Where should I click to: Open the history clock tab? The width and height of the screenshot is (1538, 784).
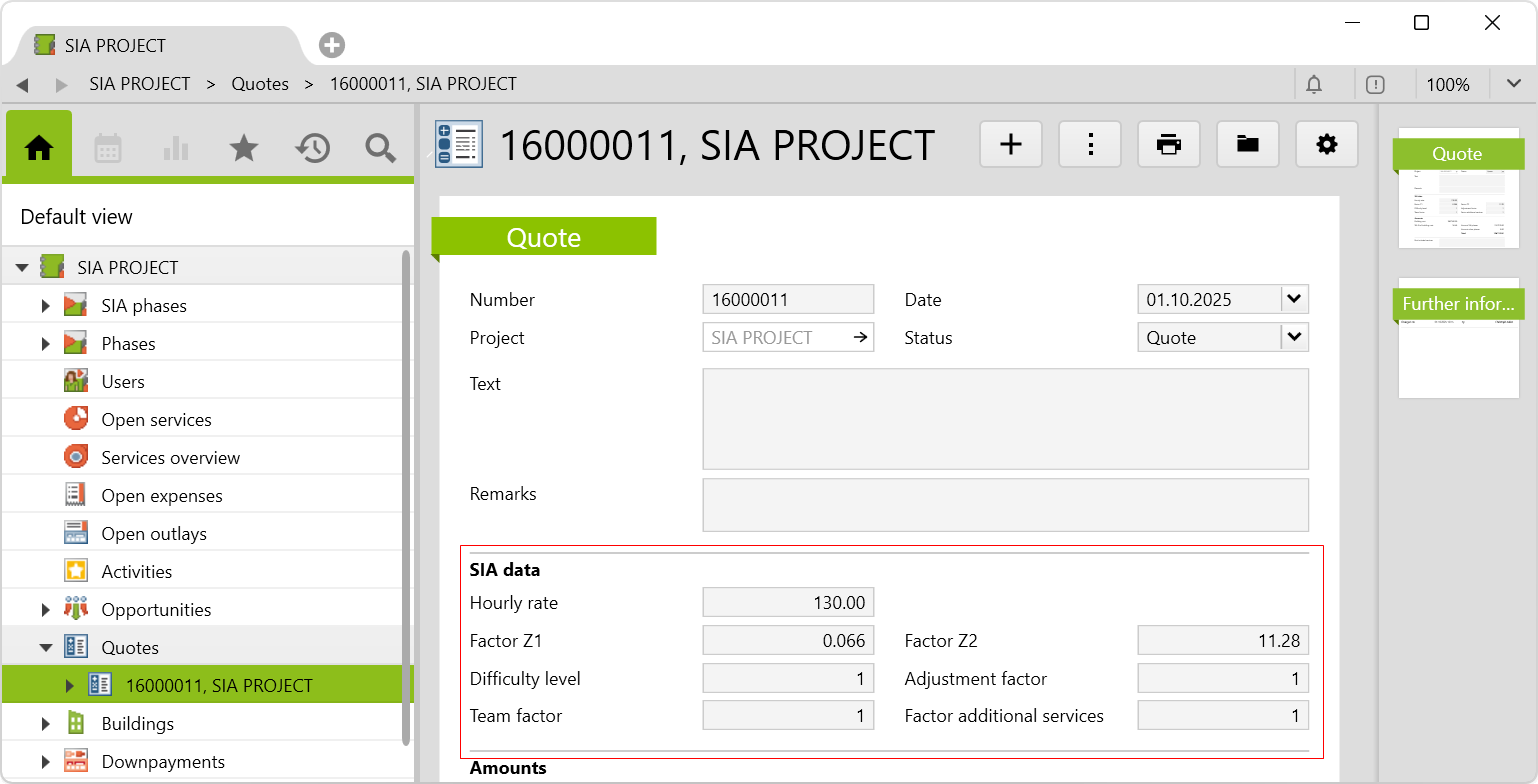pos(312,148)
